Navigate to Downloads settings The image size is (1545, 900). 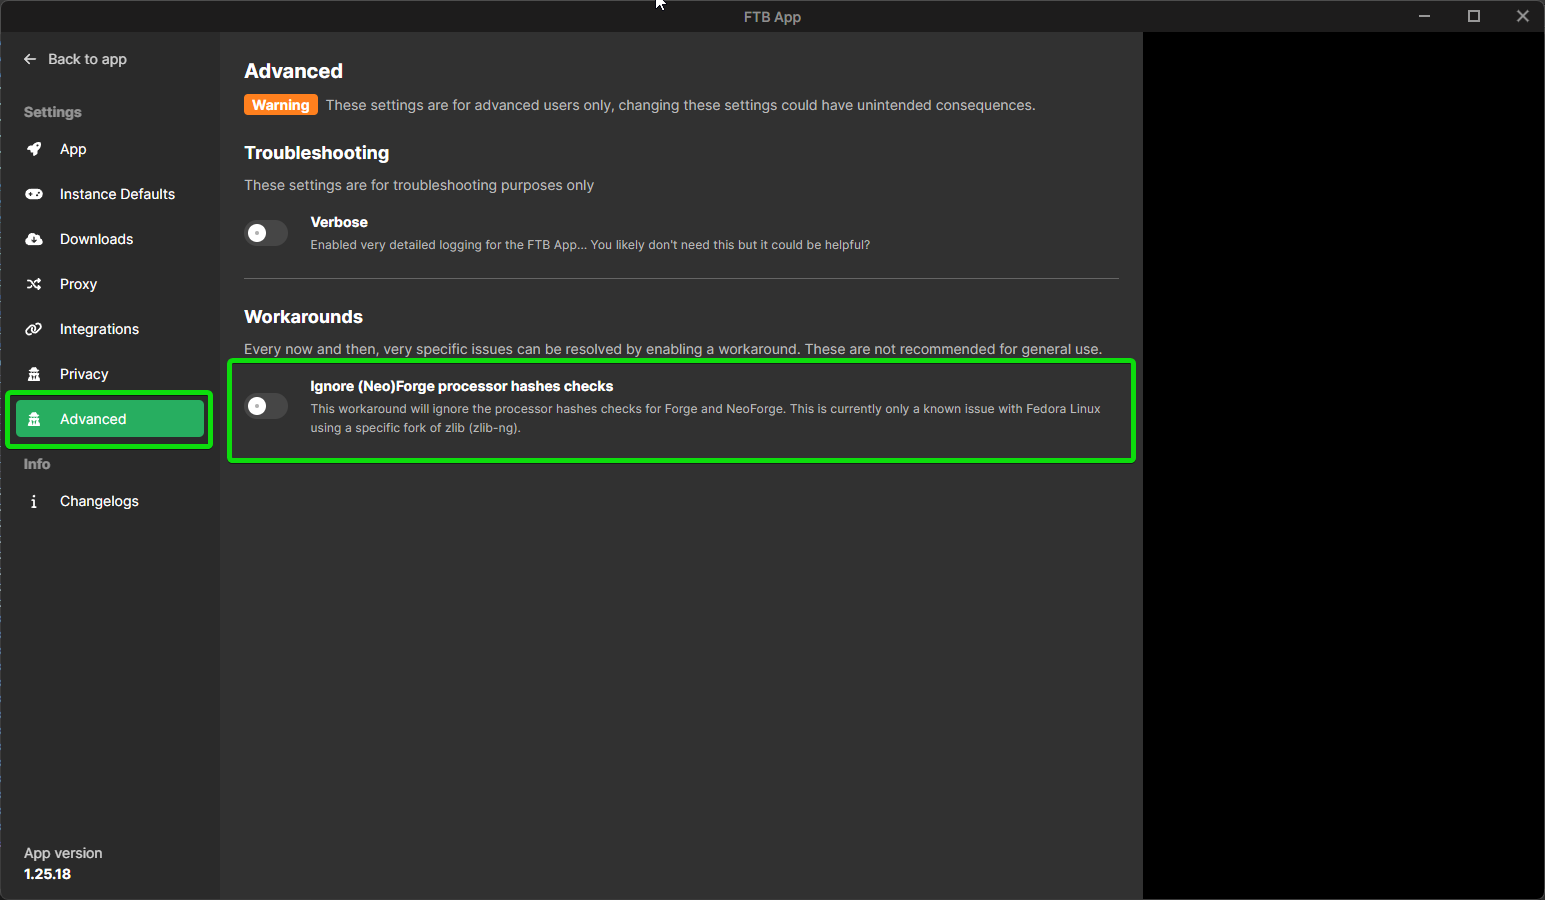coord(95,238)
